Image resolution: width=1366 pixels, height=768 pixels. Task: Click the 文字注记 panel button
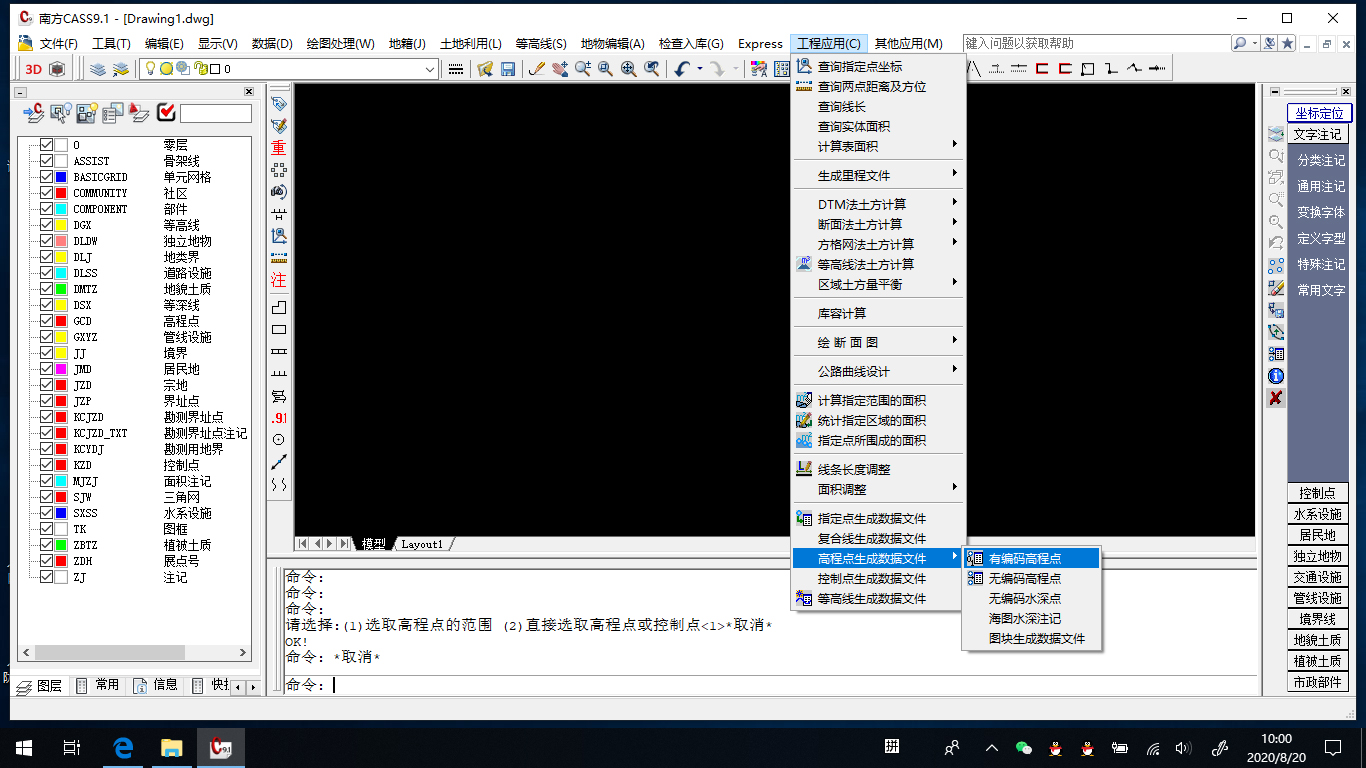point(1317,134)
